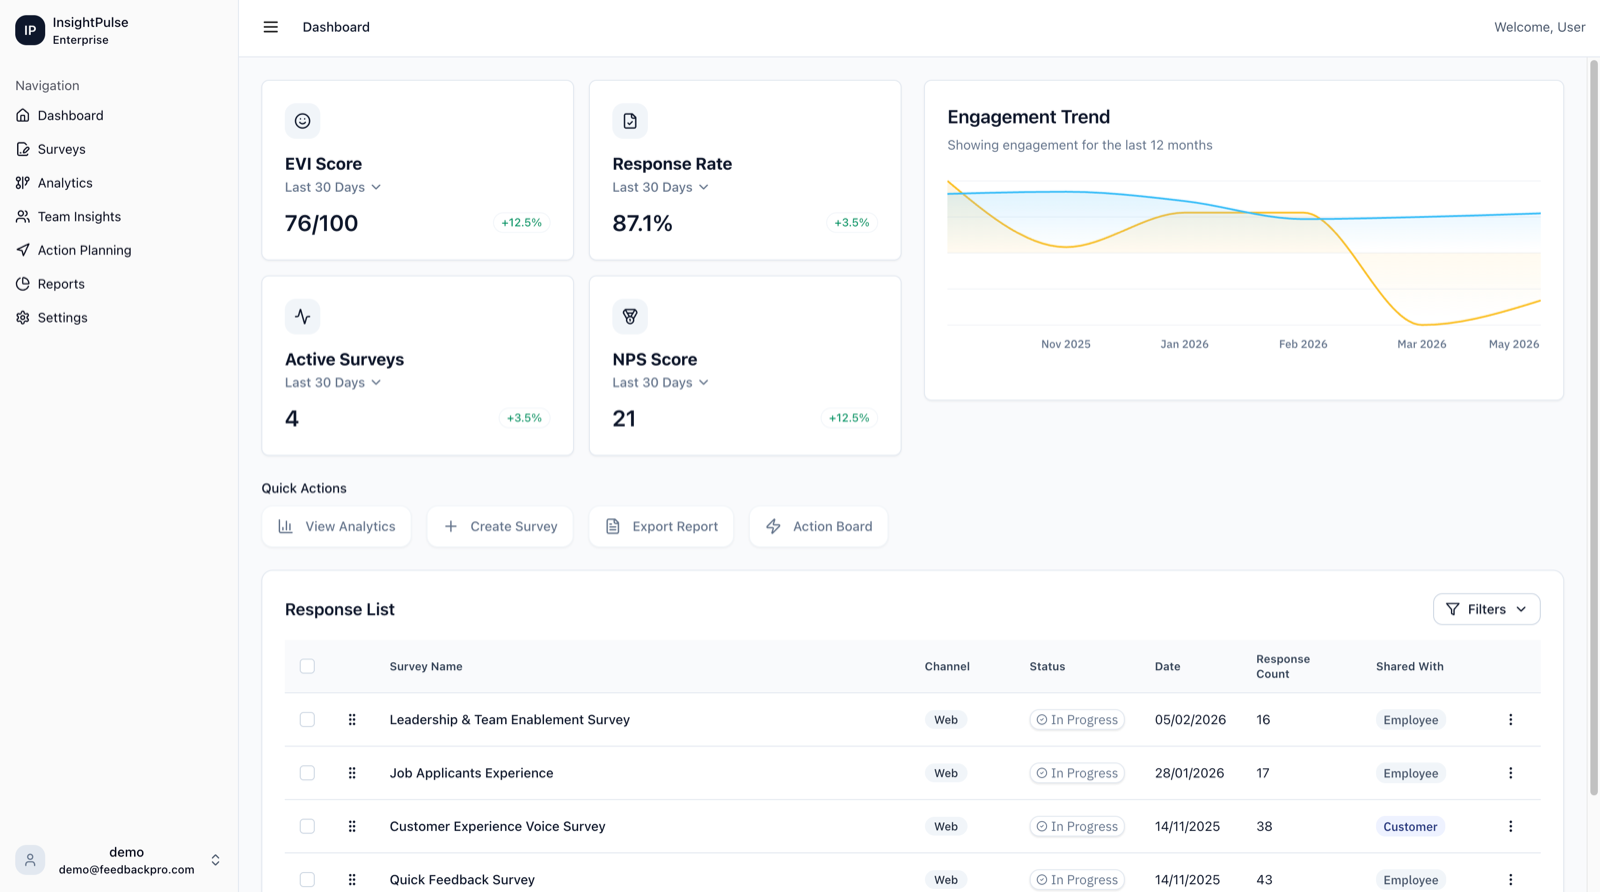Click the Job Applicants Experience name

[471, 773]
